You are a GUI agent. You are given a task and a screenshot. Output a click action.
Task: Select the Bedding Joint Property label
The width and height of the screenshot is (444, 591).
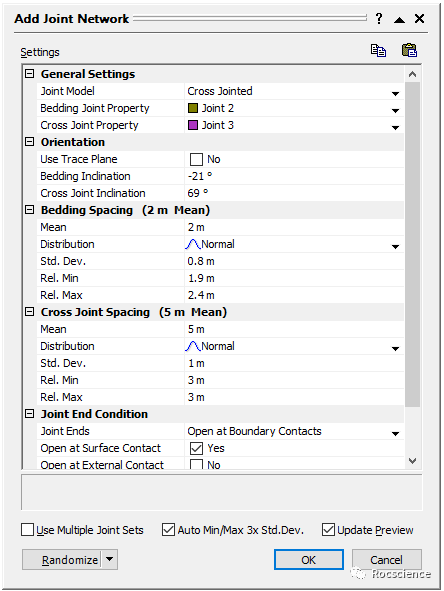(95, 108)
